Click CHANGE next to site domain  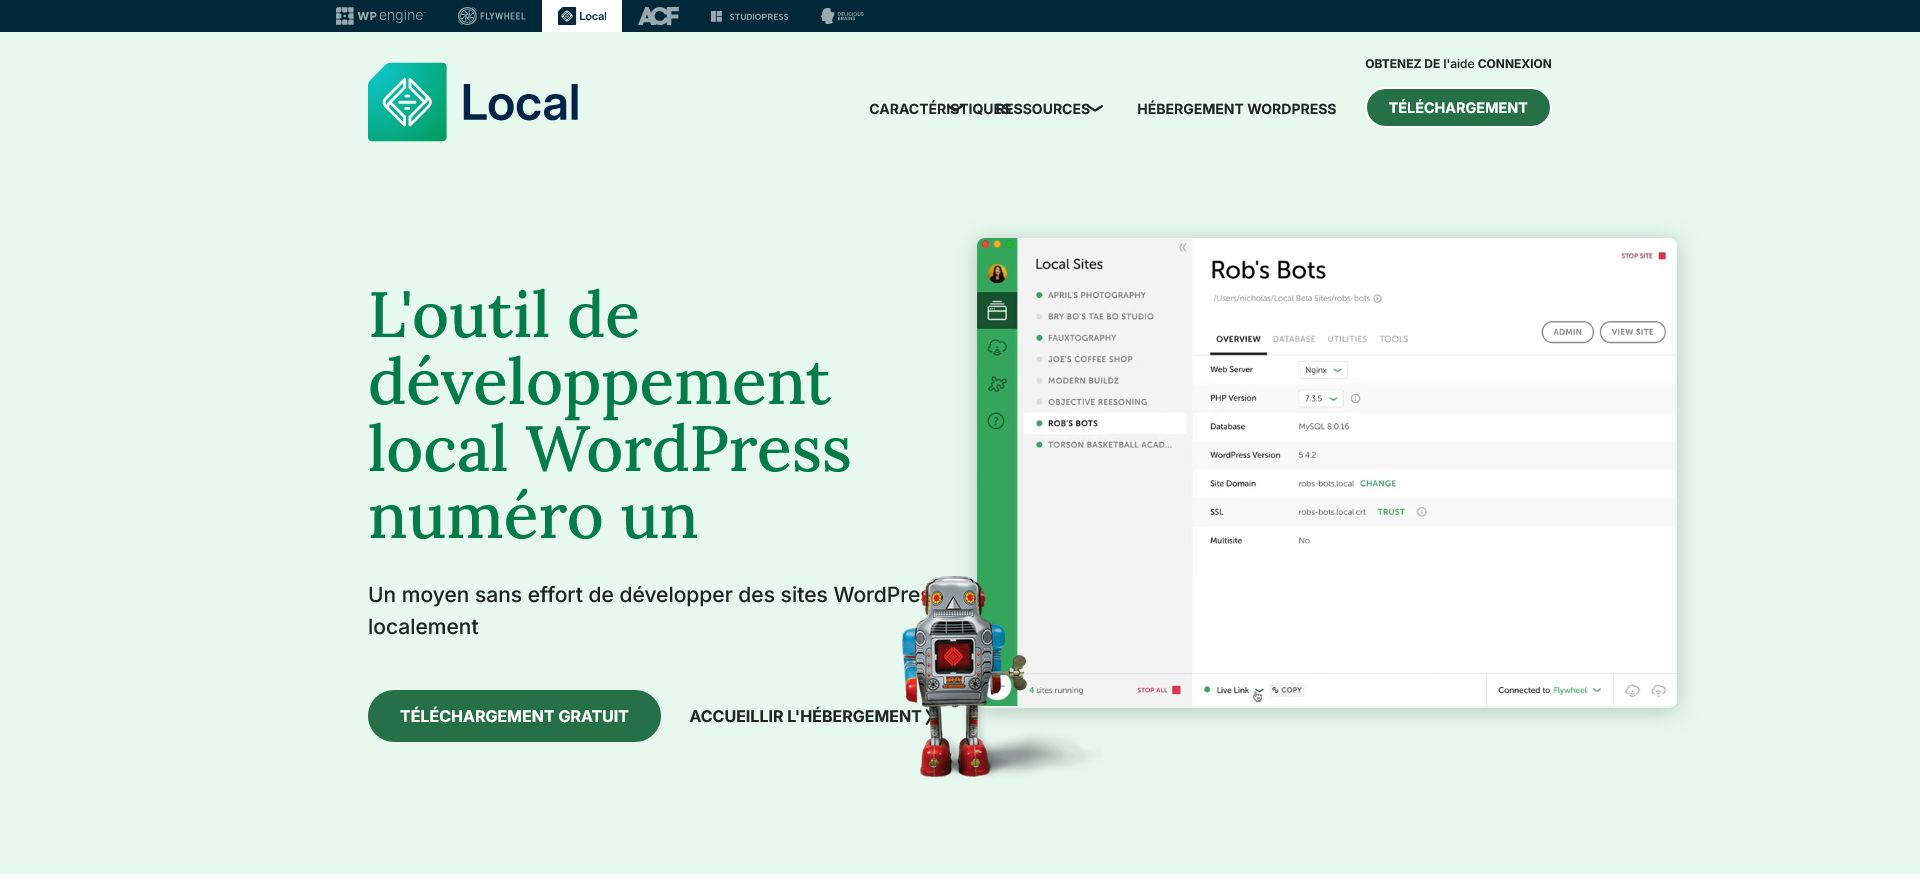1378,484
